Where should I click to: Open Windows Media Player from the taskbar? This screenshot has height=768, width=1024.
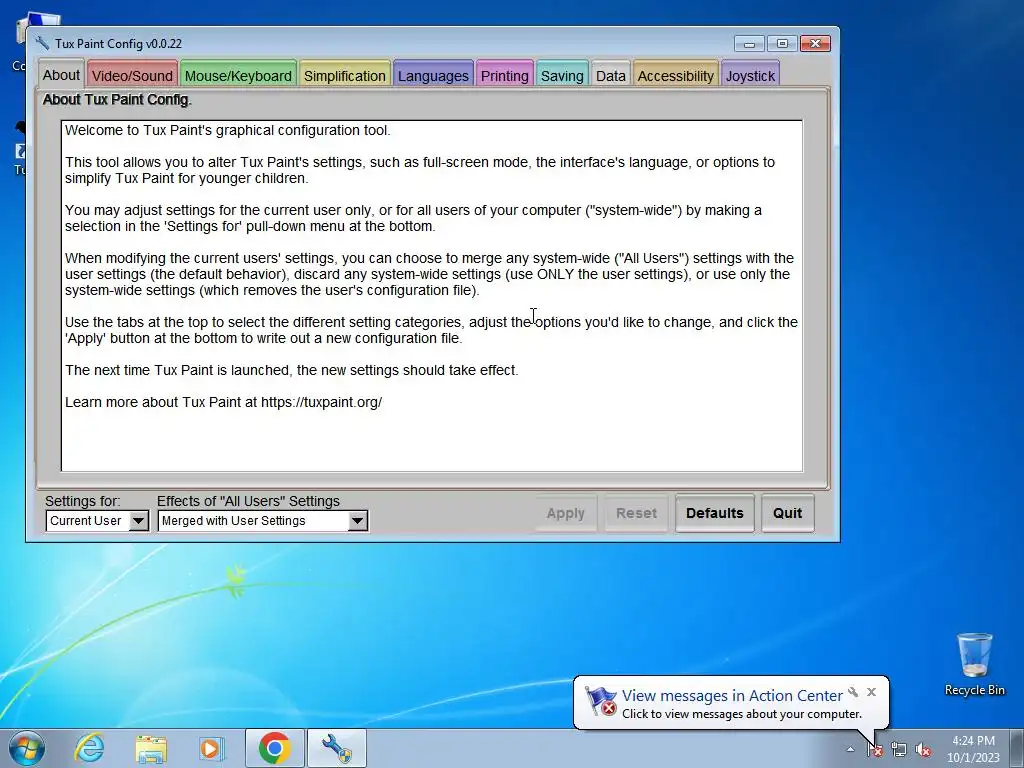(212, 748)
